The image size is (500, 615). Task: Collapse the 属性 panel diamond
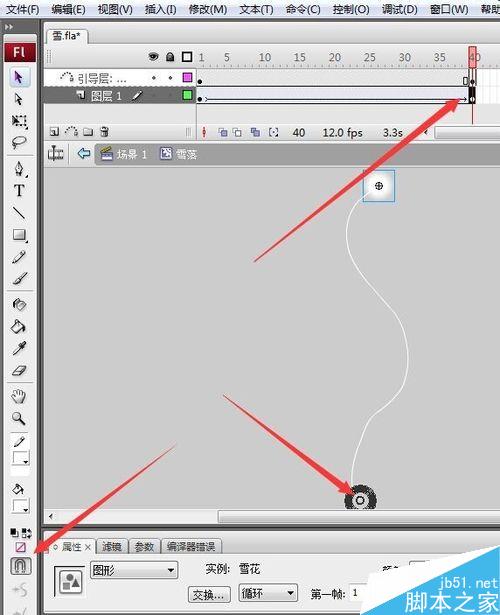pyautogui.click(x=56, y=546)
